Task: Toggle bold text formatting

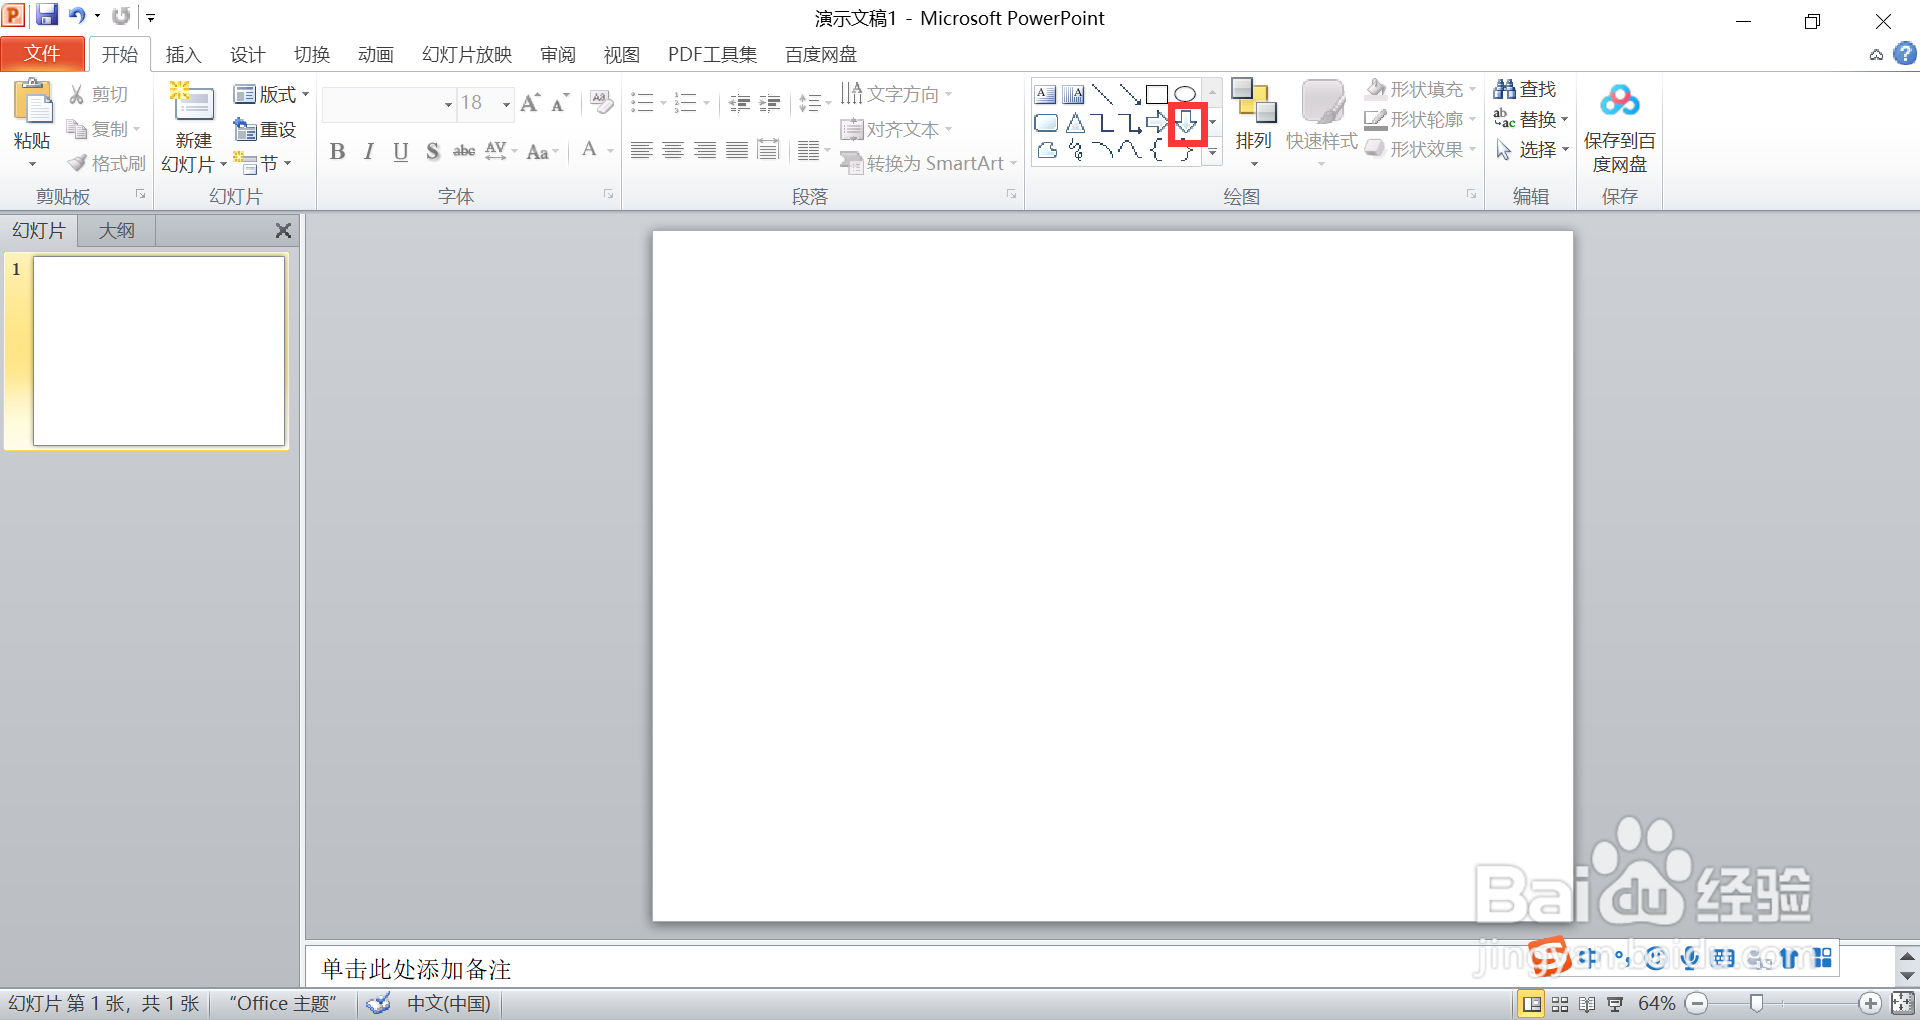Action: point(337,151)
